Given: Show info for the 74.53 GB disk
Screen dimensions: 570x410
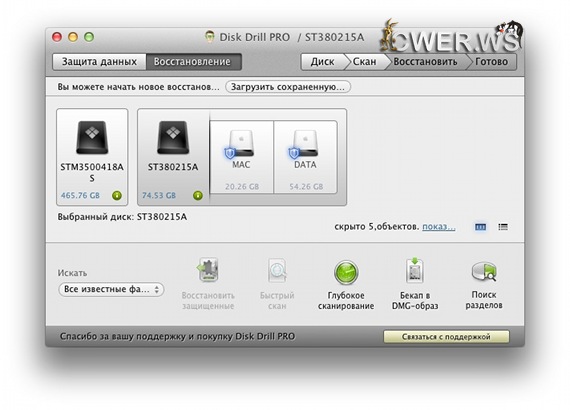Looking at the screenshot, I should (x=198, y=196).
